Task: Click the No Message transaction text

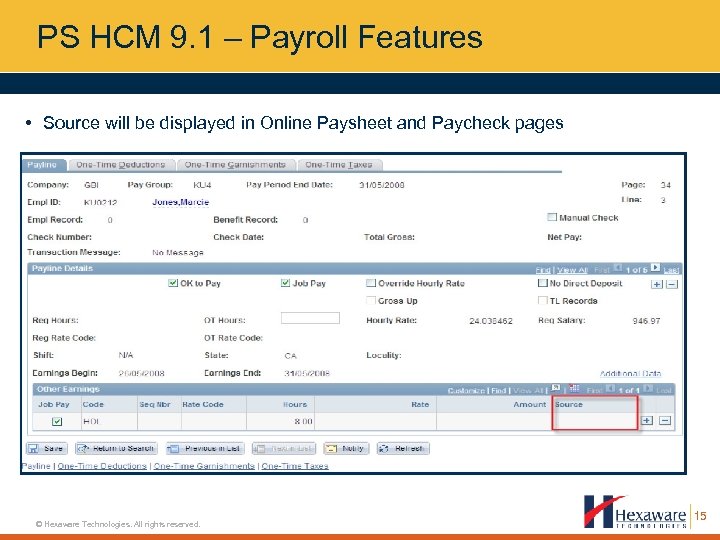Action: tap(178, 253)
